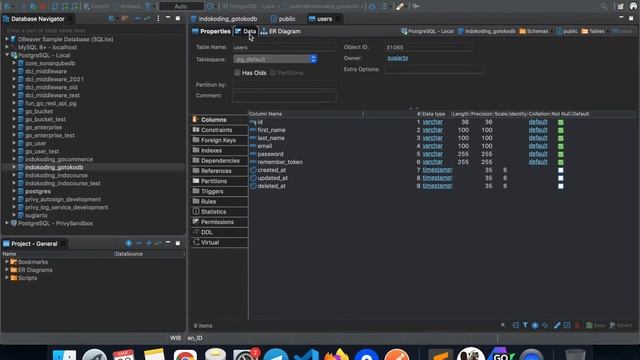
Task: Click the search magnifier icon in the bottom toolbar
Action: pyautogui.click(x=503, y=325)
